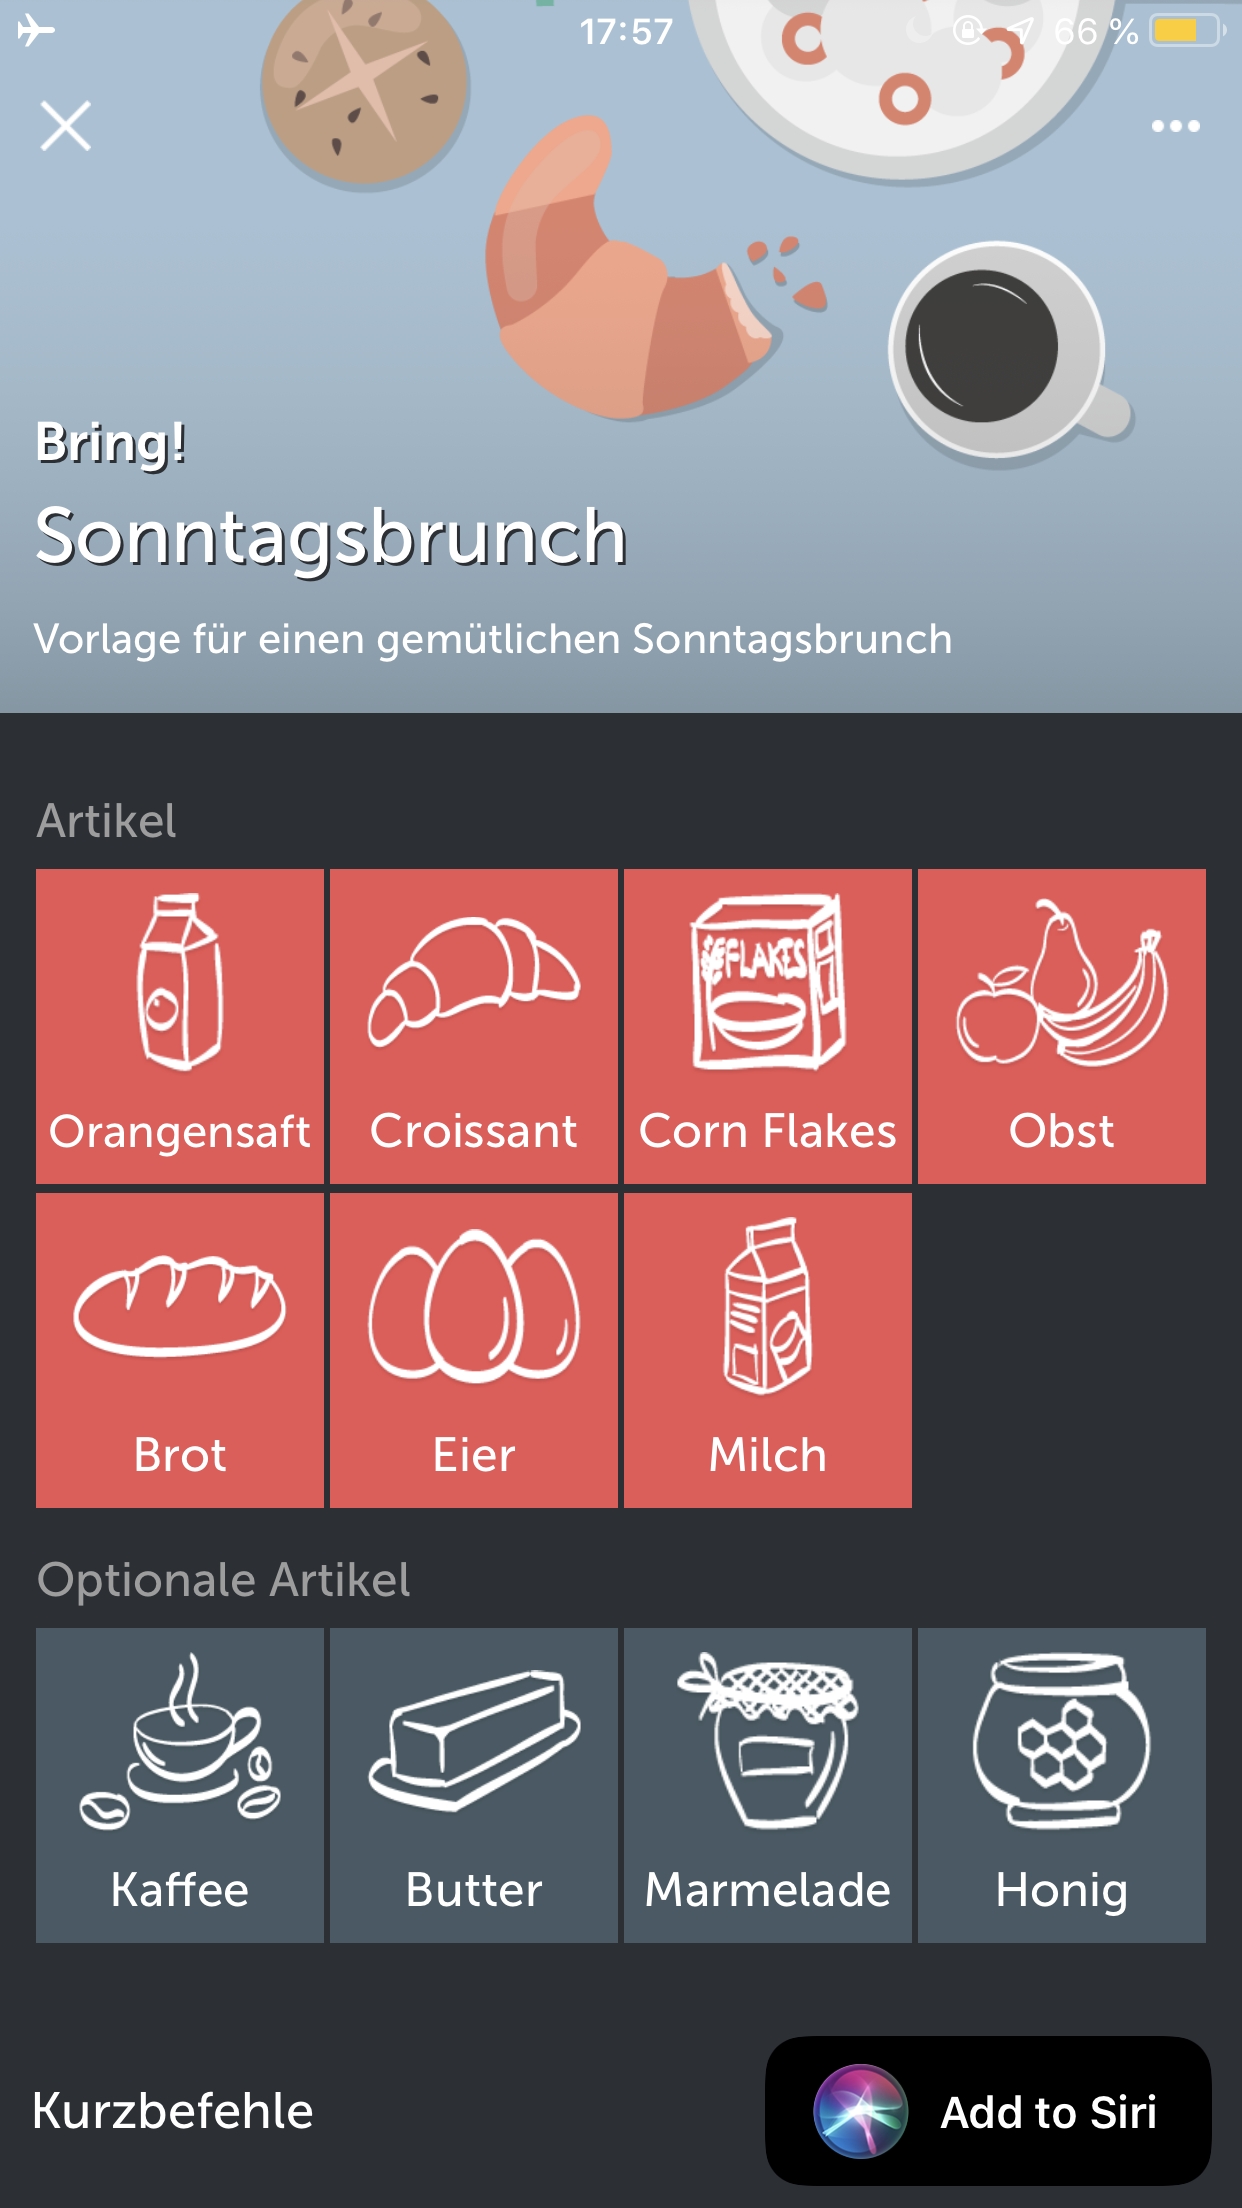Viewport: 1242px width, 2208px height.
Task: Tap the Corn Flakes box icon
Action: 768,983
